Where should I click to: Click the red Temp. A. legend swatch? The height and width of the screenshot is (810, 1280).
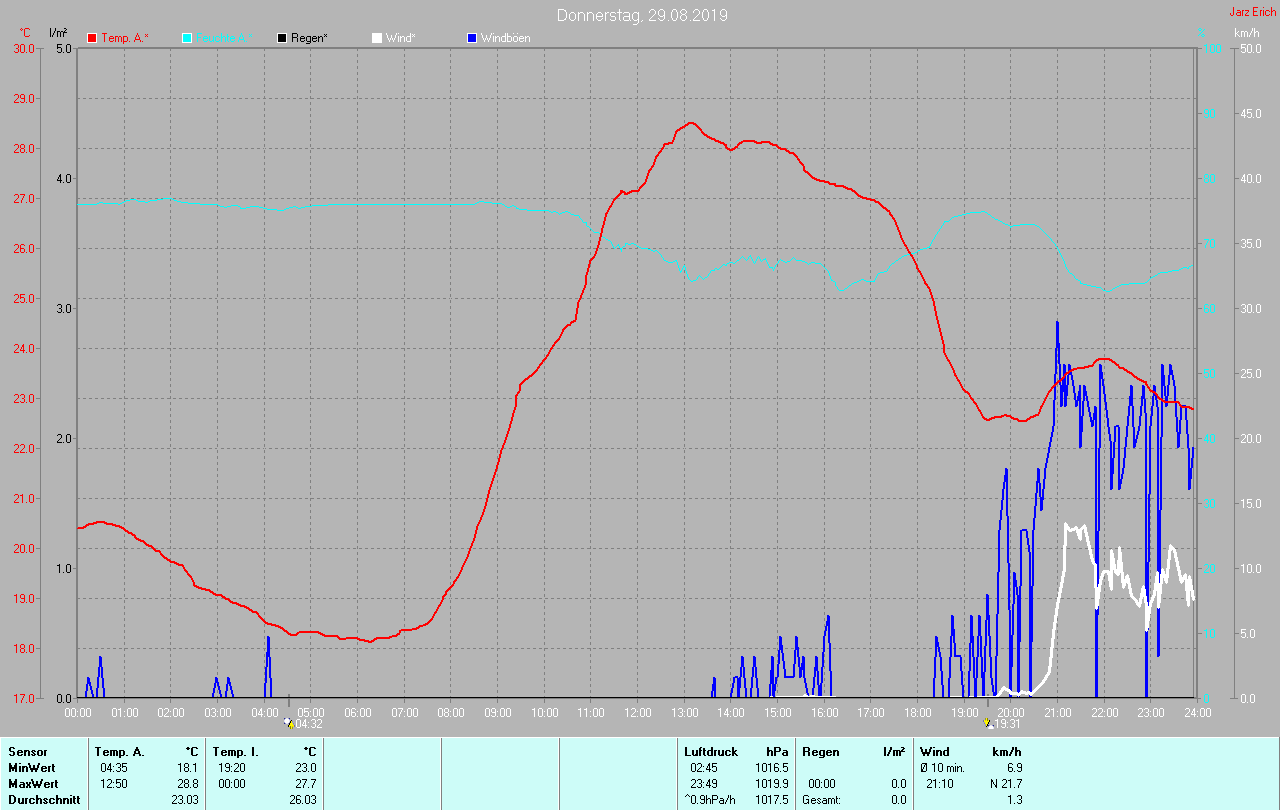tap(93, 38)
